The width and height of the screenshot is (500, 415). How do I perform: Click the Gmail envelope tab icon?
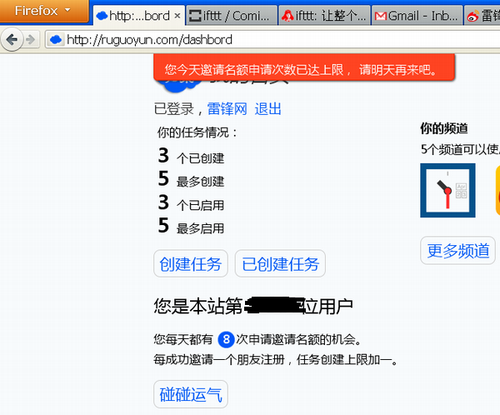click(380, 16)
